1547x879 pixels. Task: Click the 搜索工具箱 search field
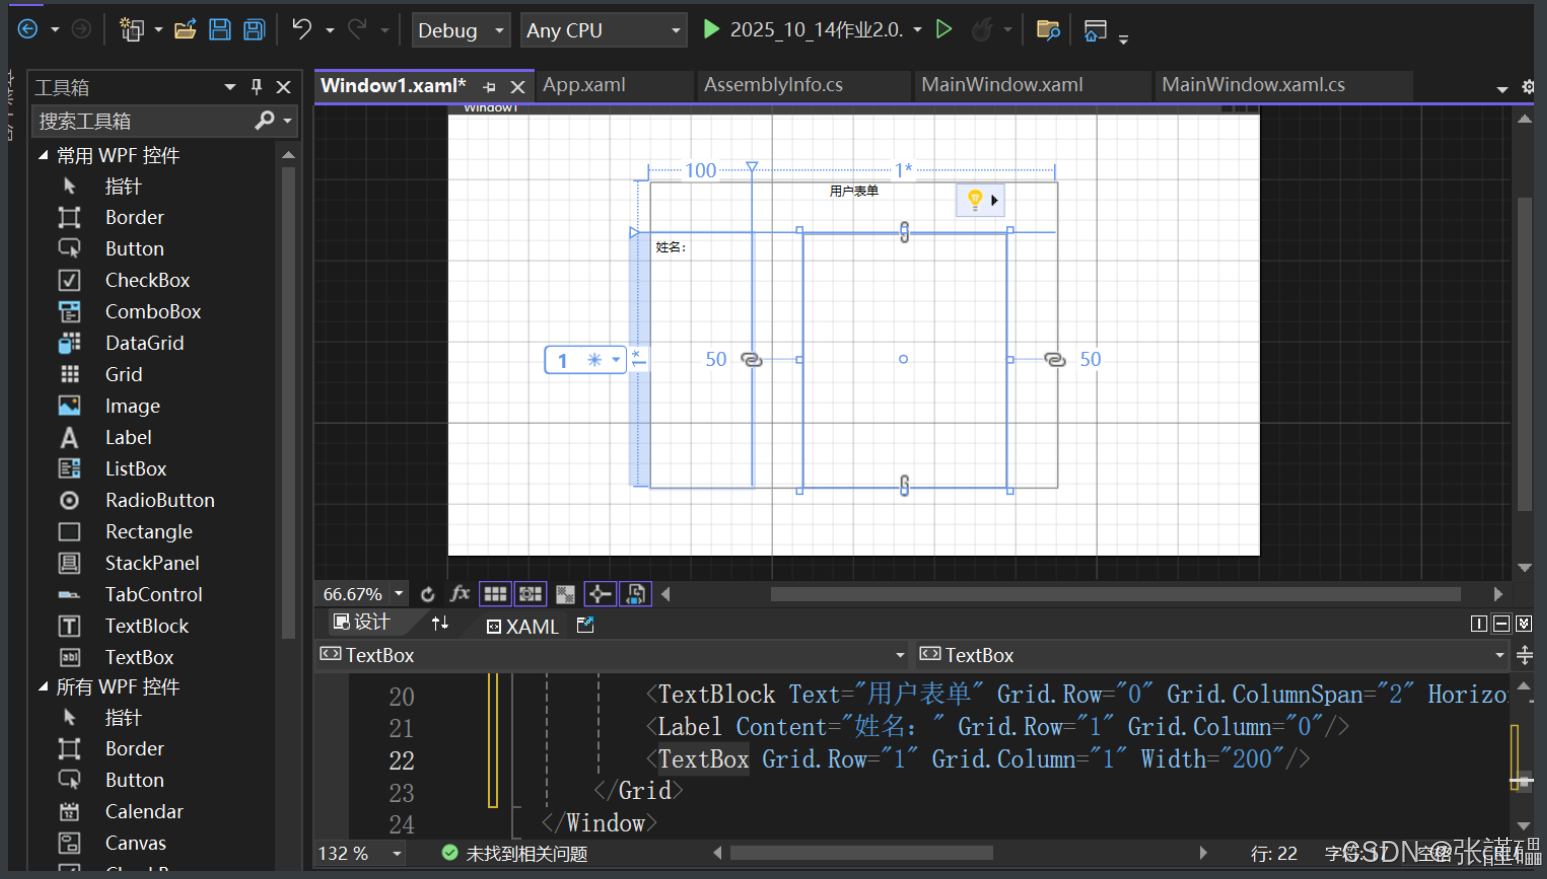point(165,121)
